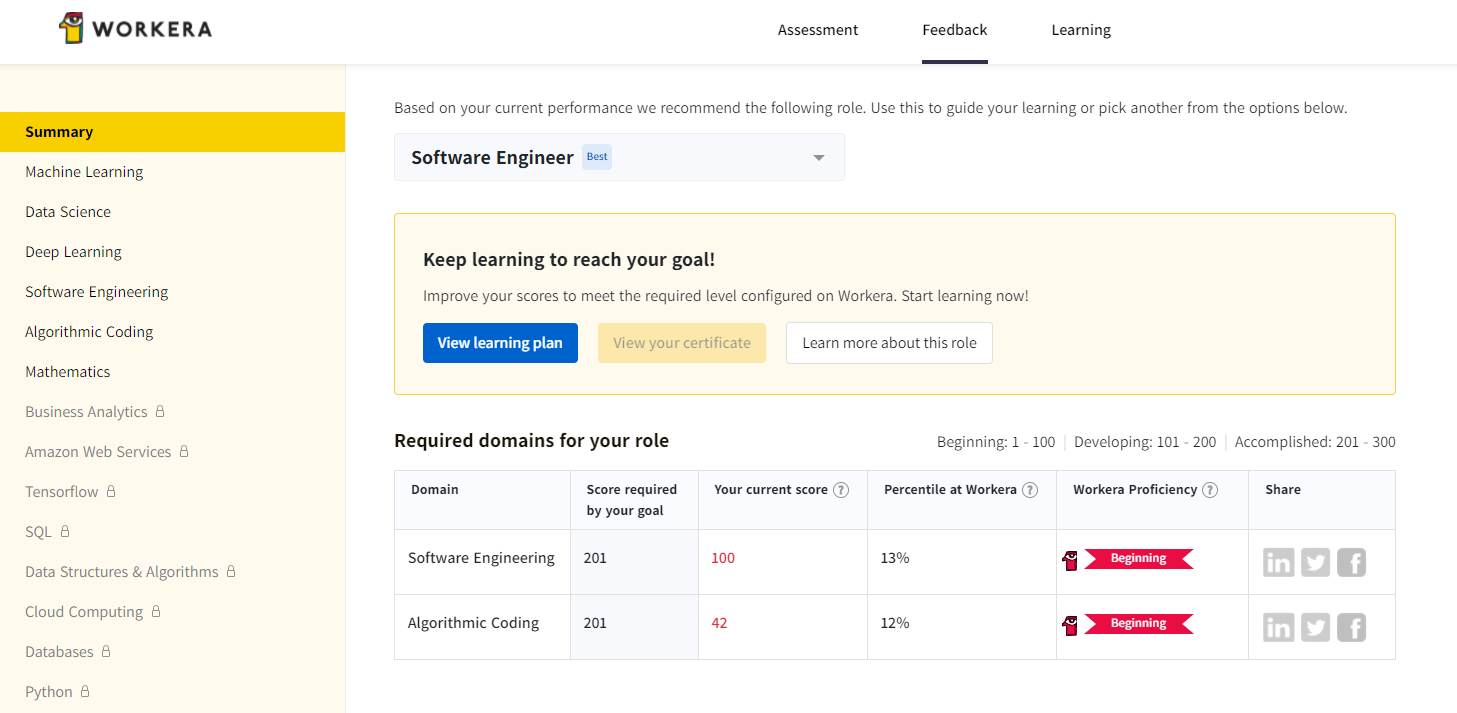Switch to the Learning tab
The image size is (1457, 713).
point(1081,30)
